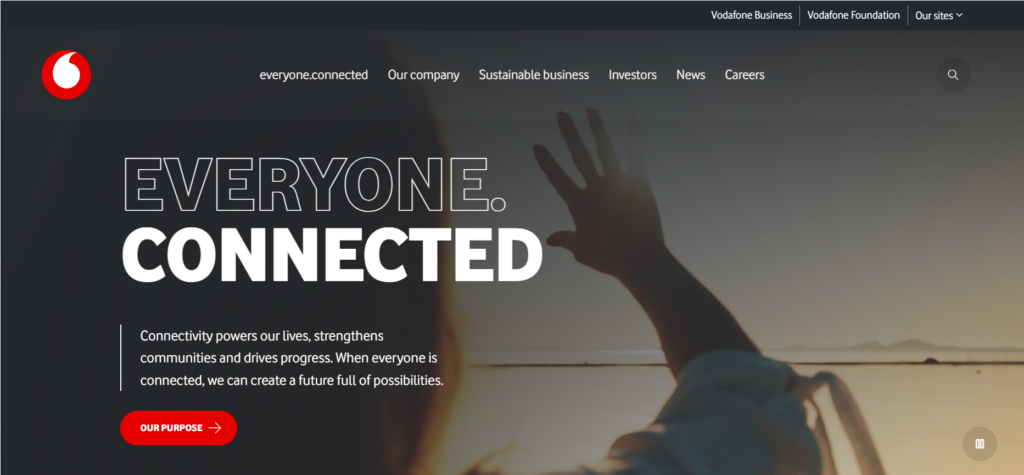Click the CONNECTED bold headline

[332, 255]
